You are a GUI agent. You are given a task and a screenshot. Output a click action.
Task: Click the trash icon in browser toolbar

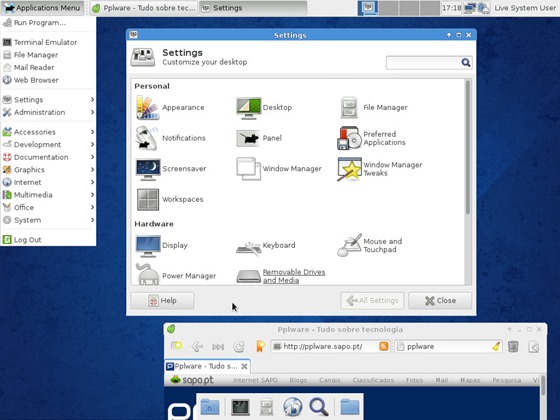[x=513, y=346]
